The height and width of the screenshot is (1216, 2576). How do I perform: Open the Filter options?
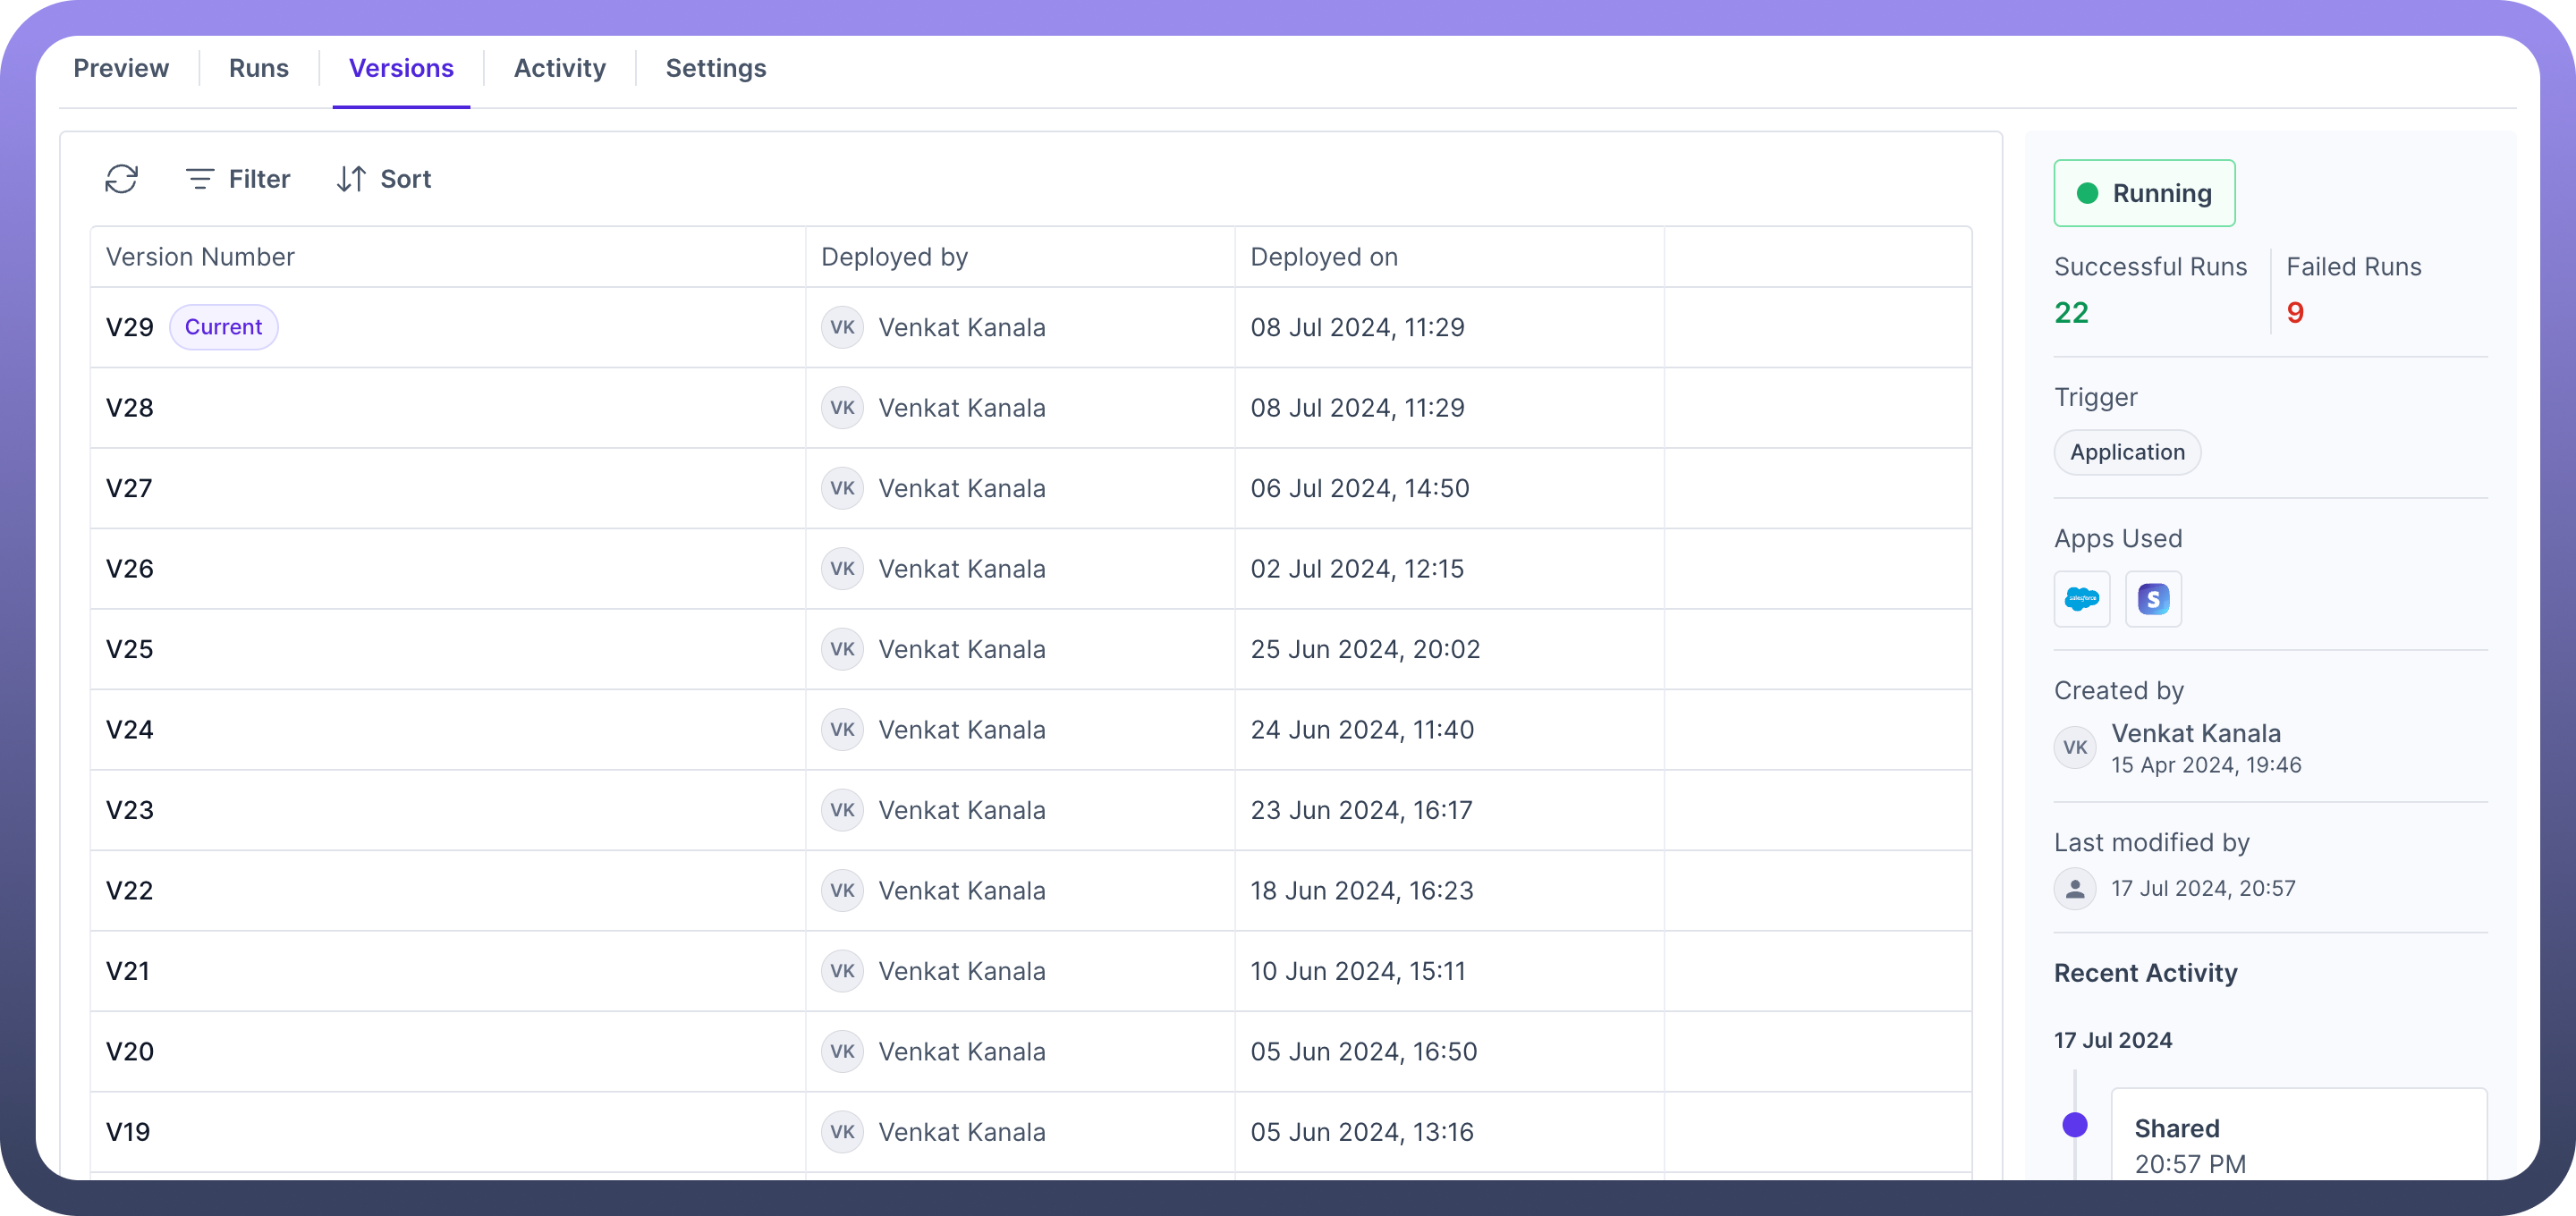pos(238,179)
